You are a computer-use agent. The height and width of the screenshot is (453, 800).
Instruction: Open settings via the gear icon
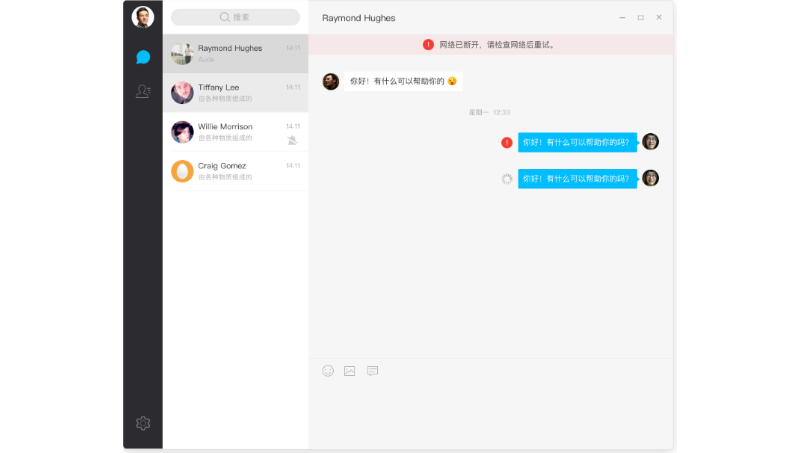click(143, 423)
